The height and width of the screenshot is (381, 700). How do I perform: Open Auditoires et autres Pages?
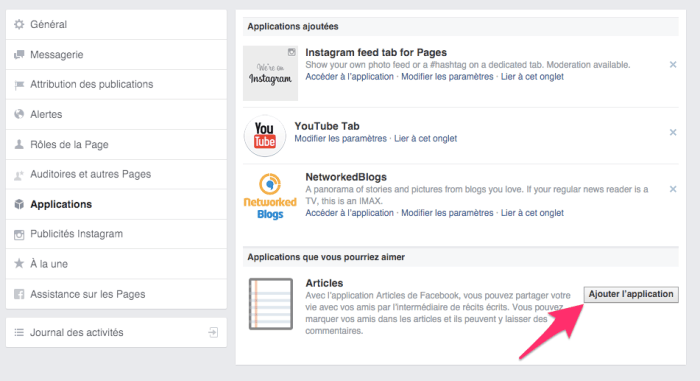point(116,174)
